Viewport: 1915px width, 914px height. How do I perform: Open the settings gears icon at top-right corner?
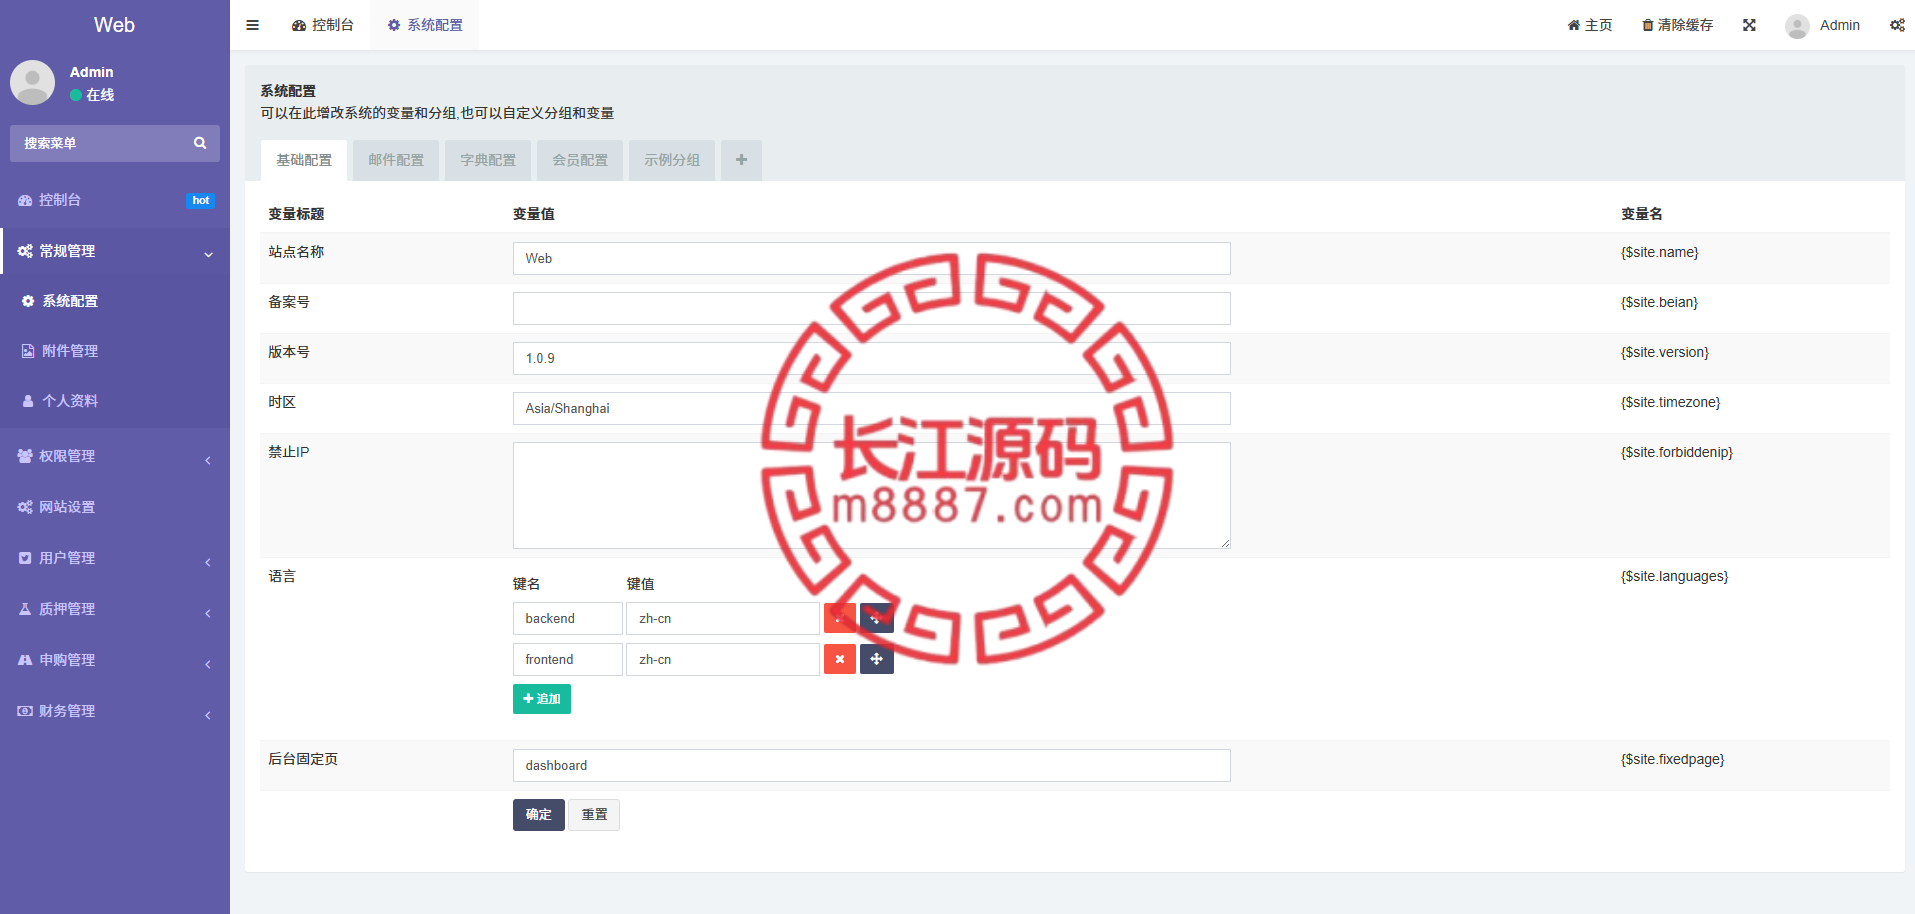pos(1897,25)
